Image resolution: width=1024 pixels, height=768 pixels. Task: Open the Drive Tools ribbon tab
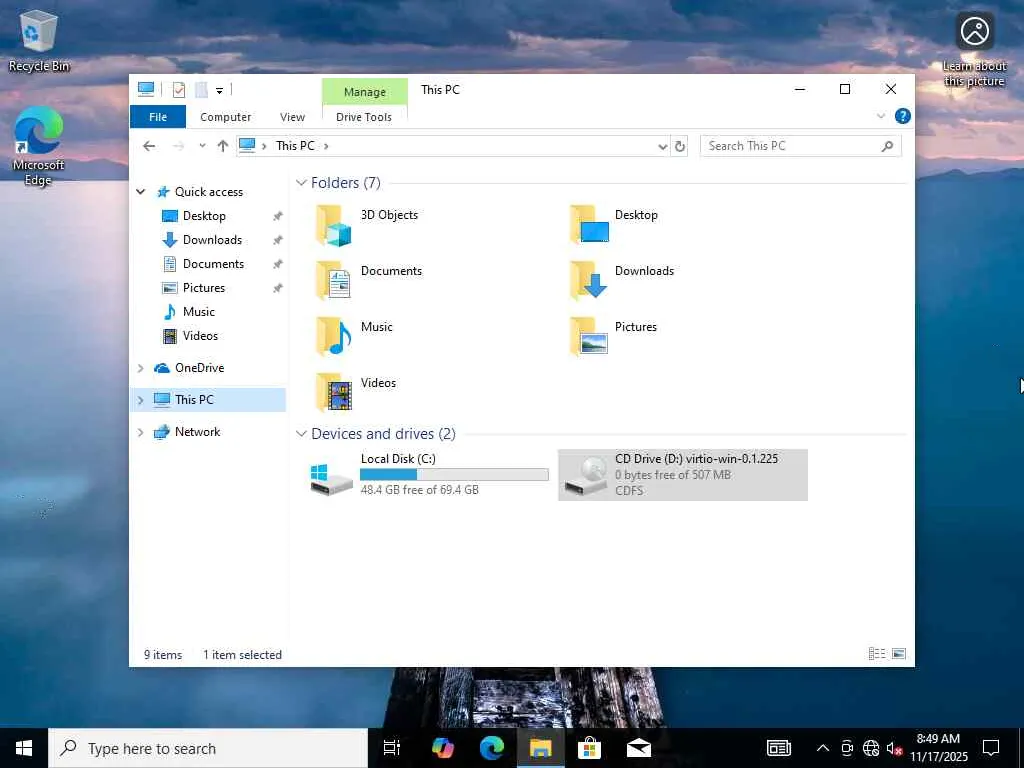(364, 117)
